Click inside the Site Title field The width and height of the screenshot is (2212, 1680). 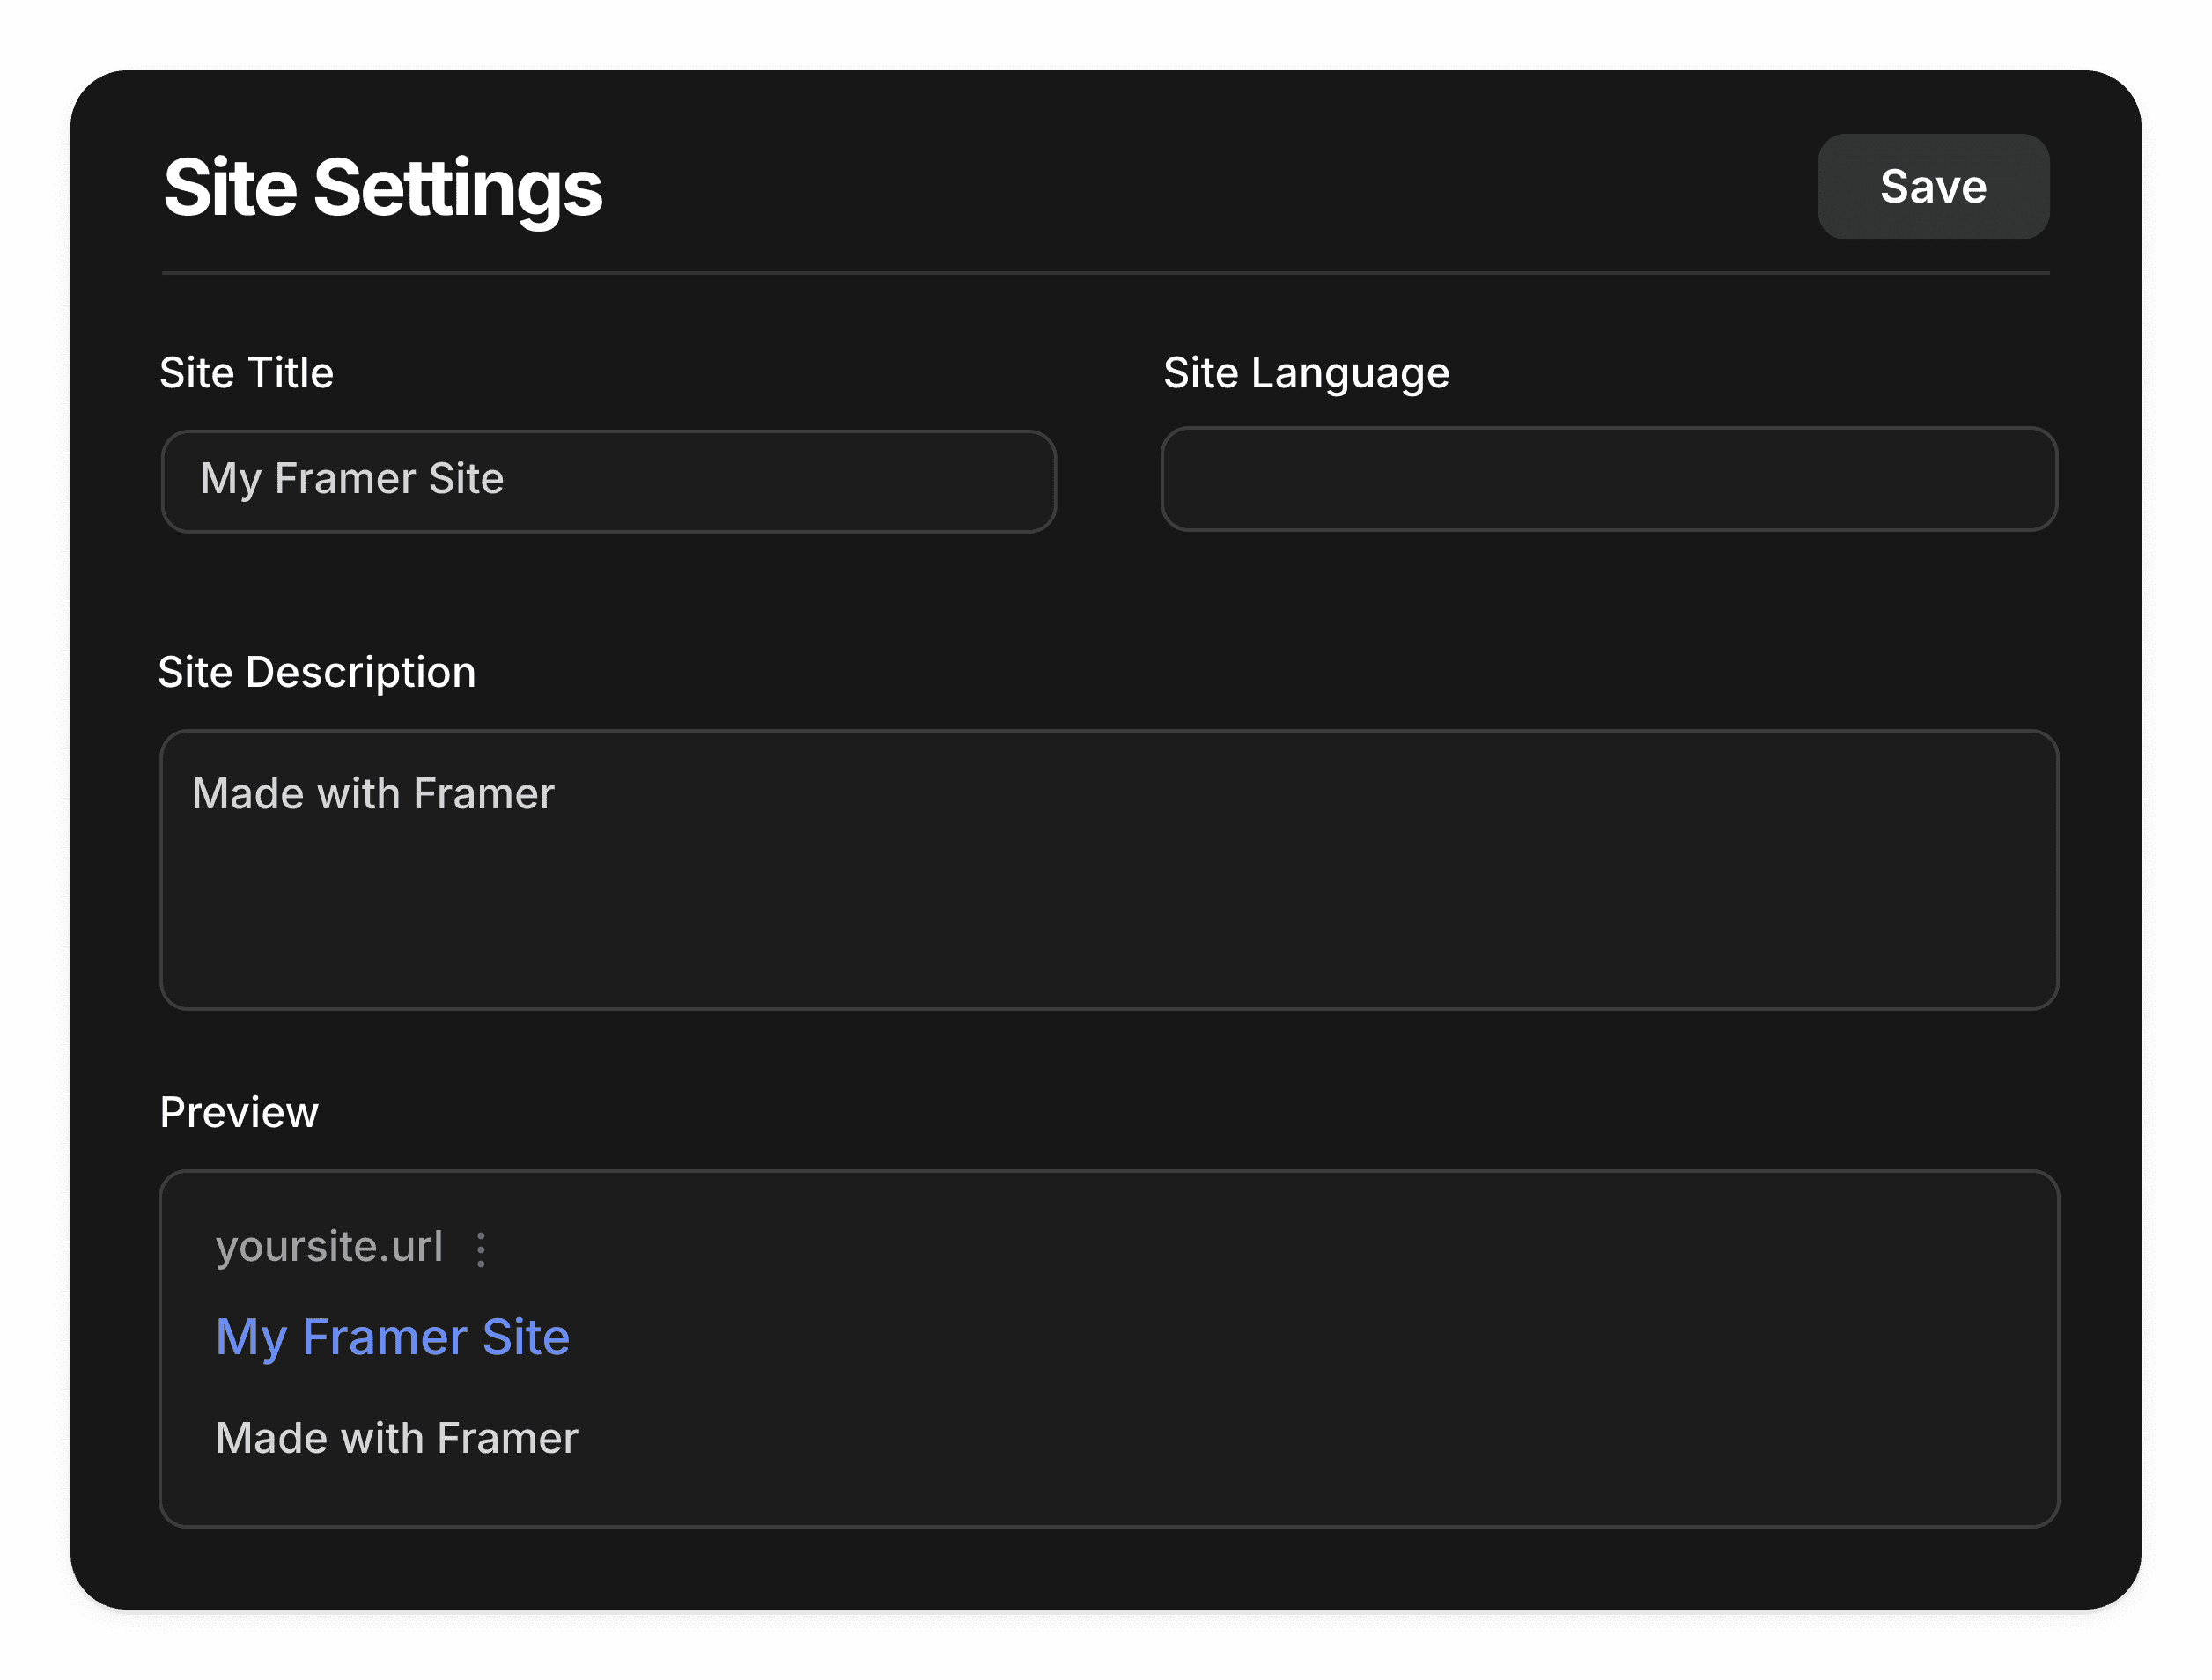[607, 480]
